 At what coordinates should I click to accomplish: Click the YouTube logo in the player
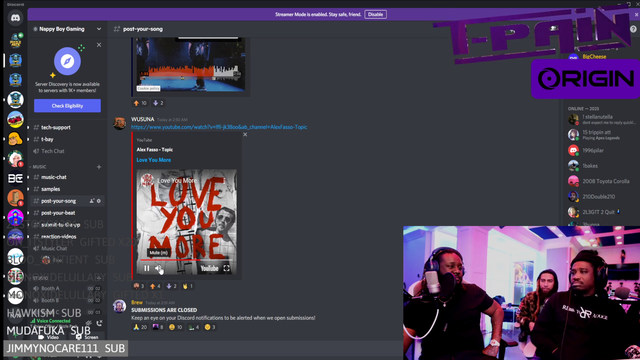pos(209,268)
